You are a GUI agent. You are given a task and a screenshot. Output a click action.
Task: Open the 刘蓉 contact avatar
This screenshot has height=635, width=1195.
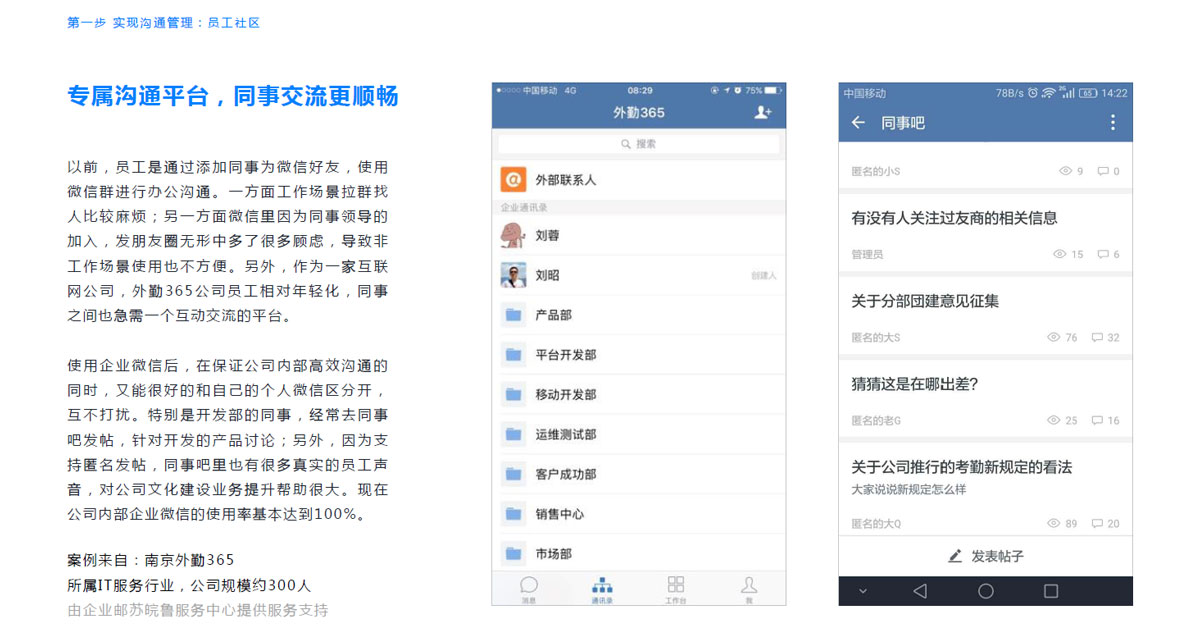coord(513,236)
